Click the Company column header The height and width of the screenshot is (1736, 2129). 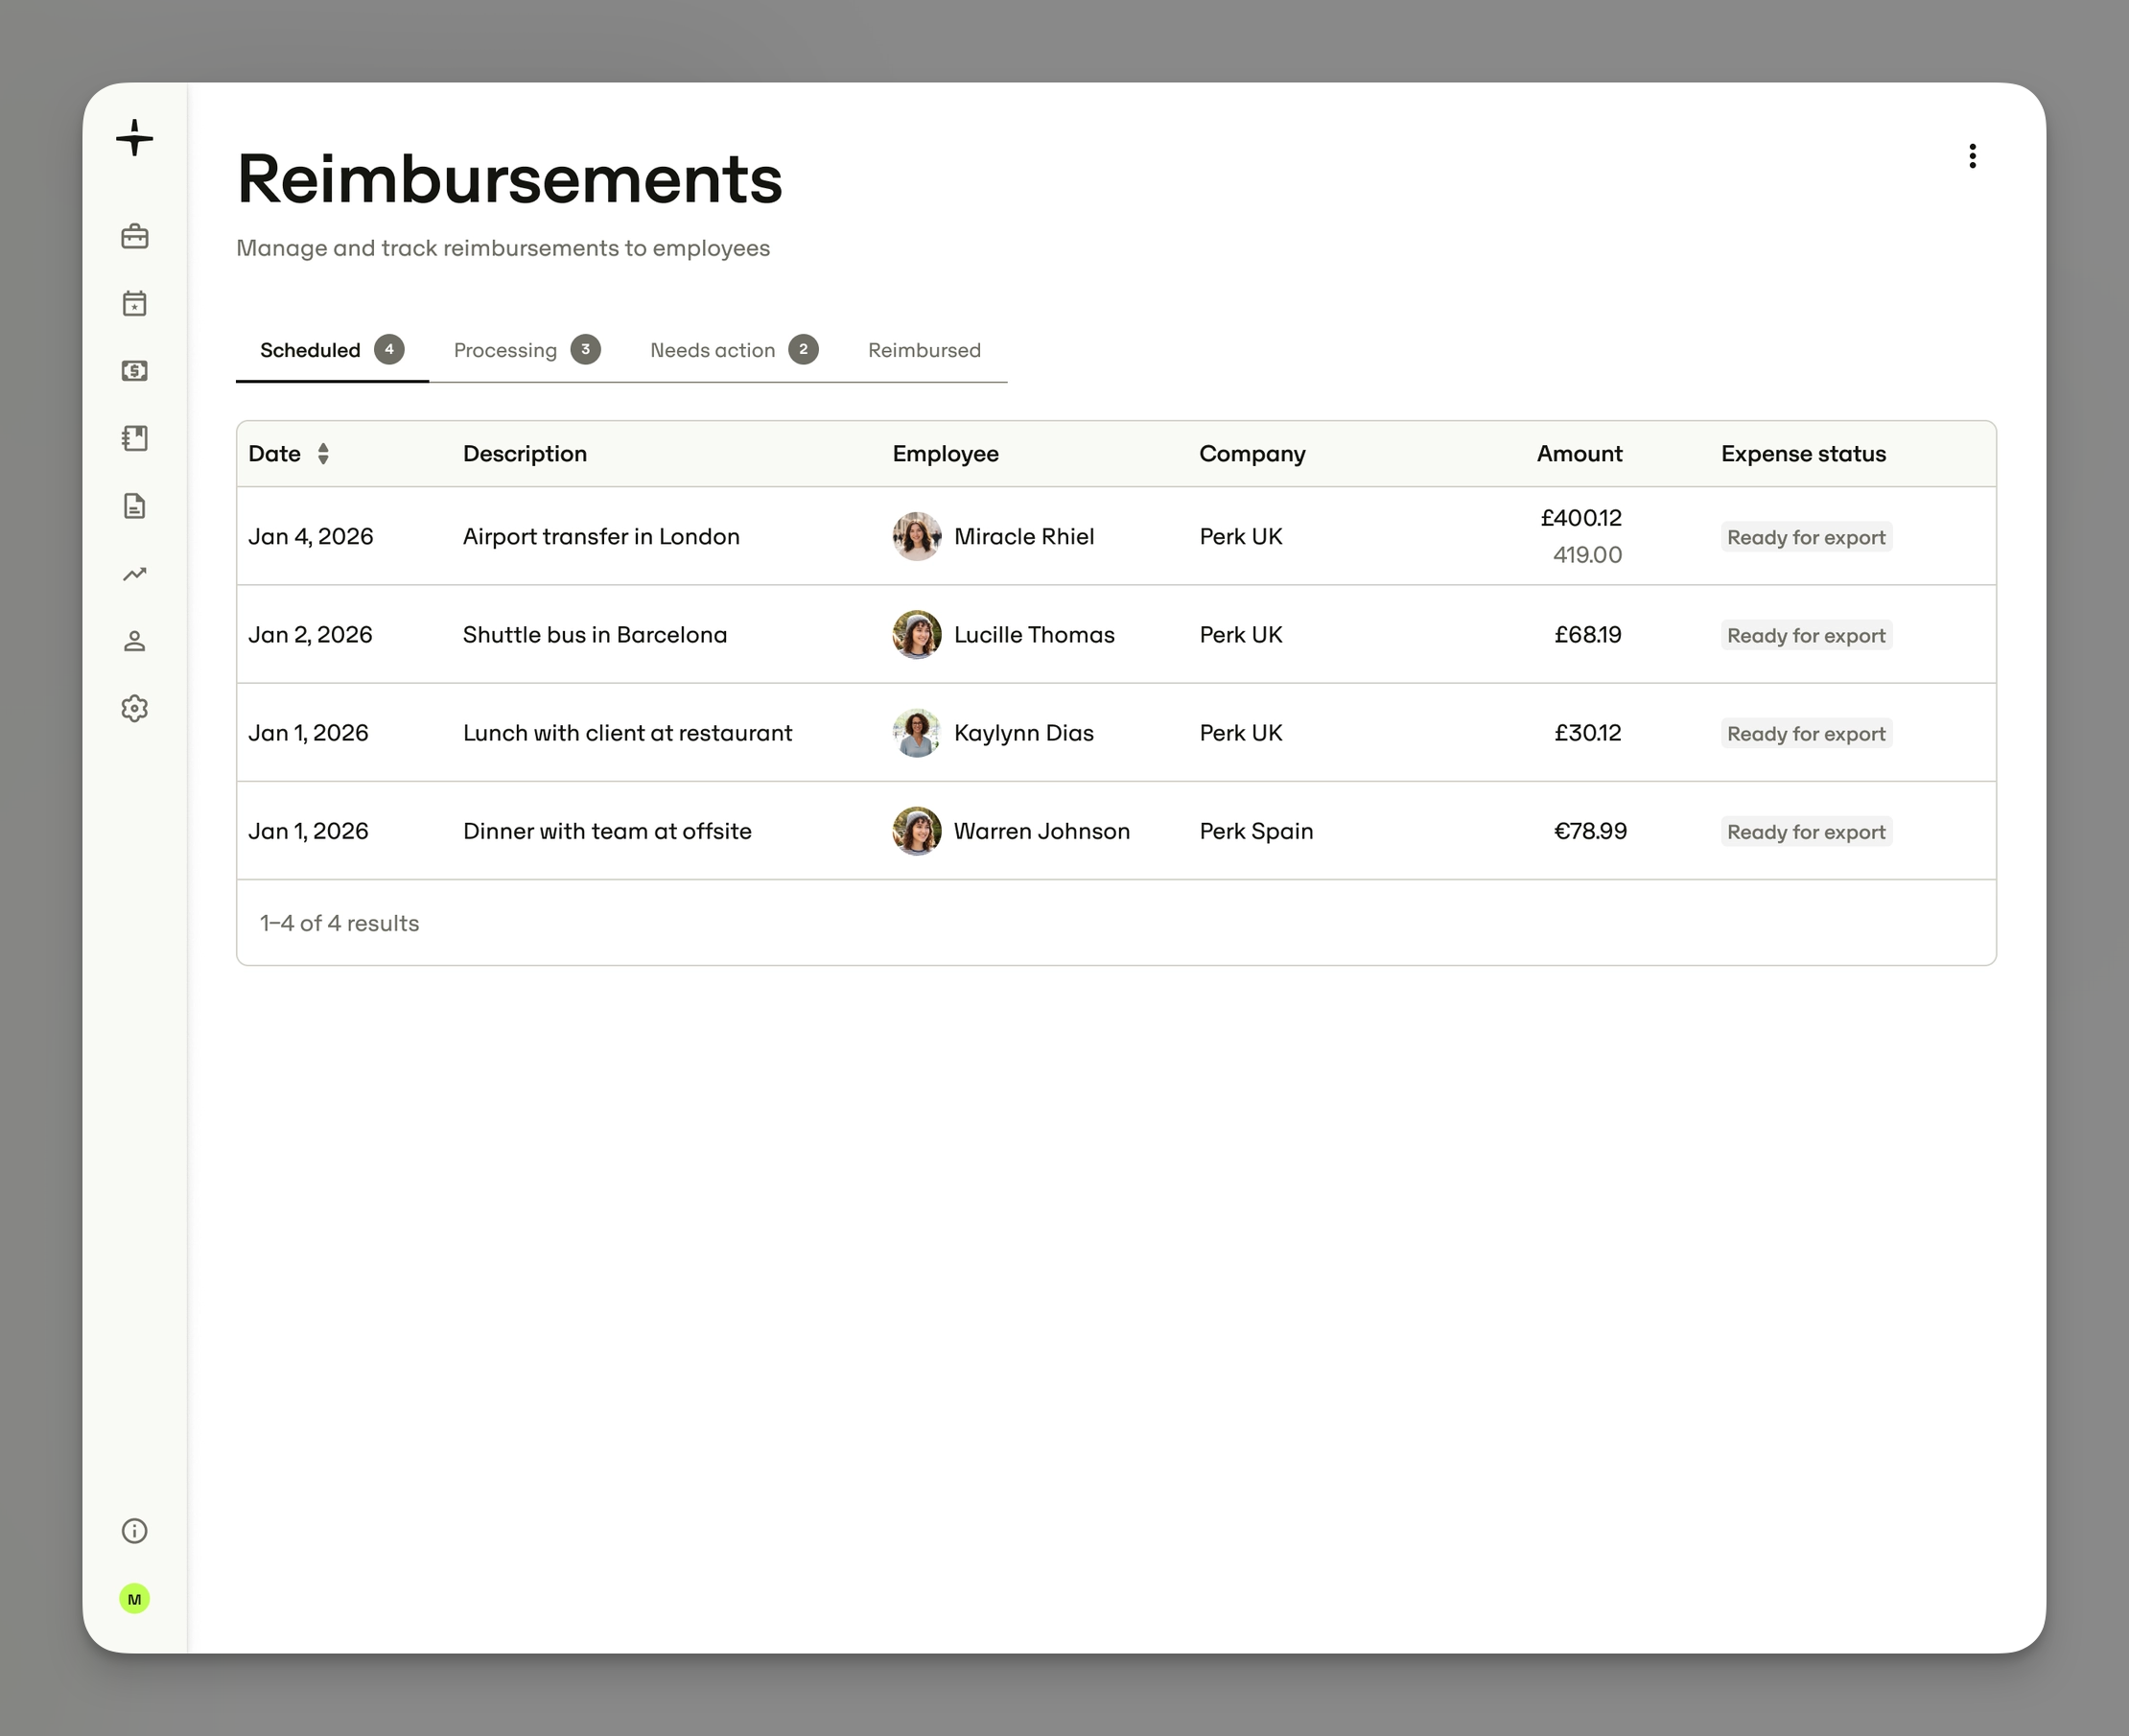[x=1252, y=454]
